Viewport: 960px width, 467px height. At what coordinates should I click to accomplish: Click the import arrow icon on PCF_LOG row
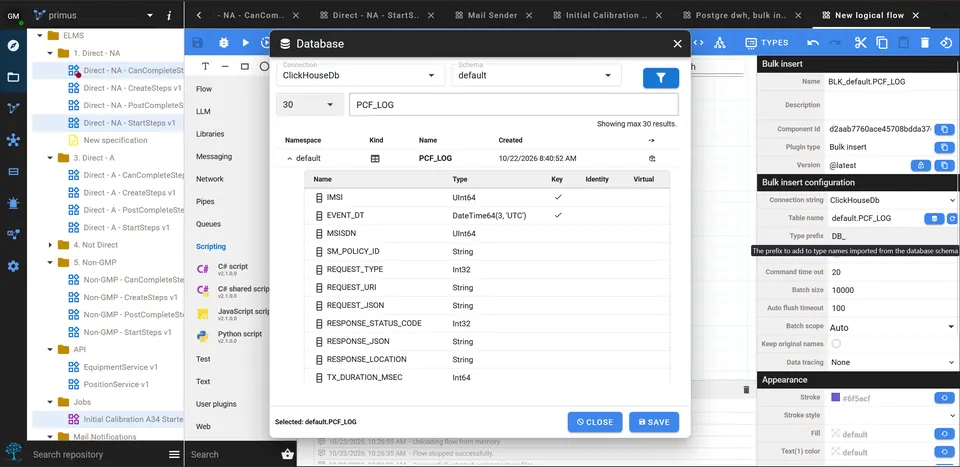tap(652, 159)
